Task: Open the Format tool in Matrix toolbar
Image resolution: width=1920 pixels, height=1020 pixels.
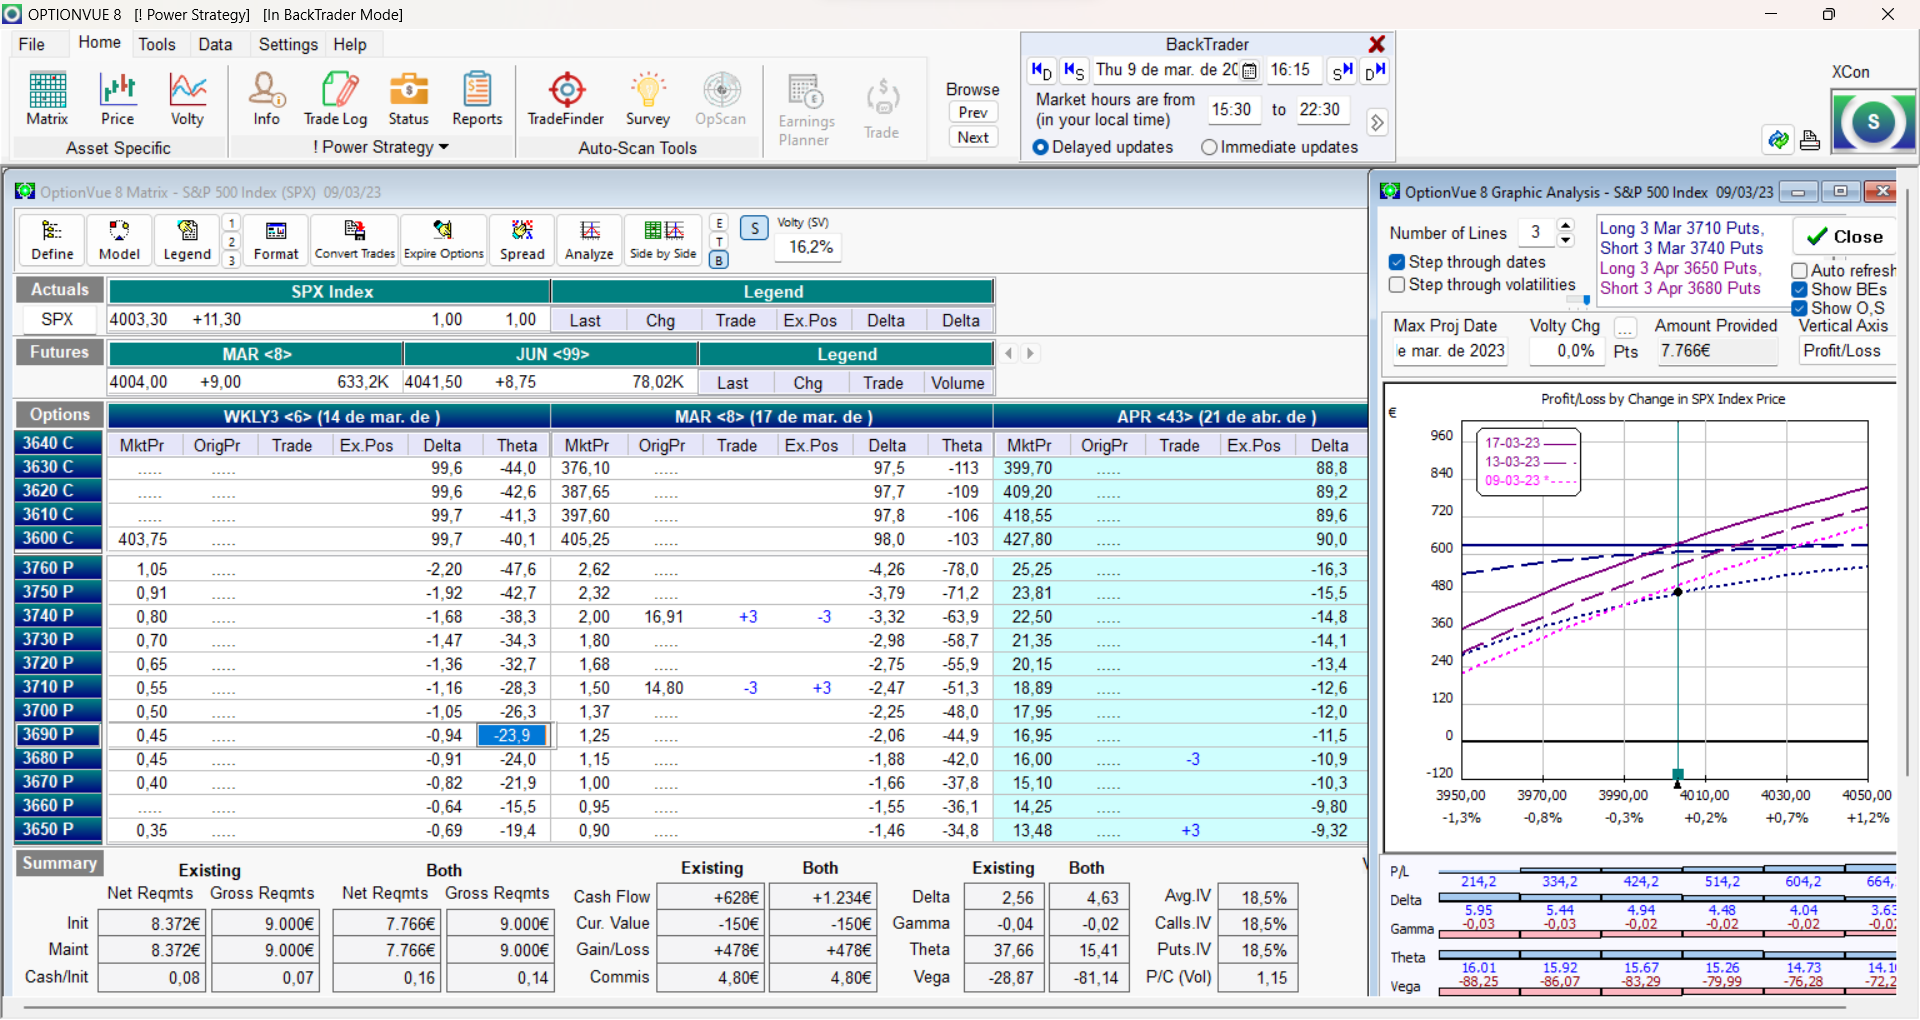Action: click(276, 241)
